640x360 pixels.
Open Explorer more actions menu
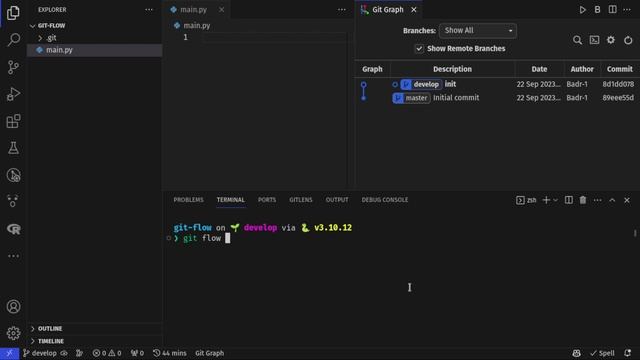click(149, 9)
